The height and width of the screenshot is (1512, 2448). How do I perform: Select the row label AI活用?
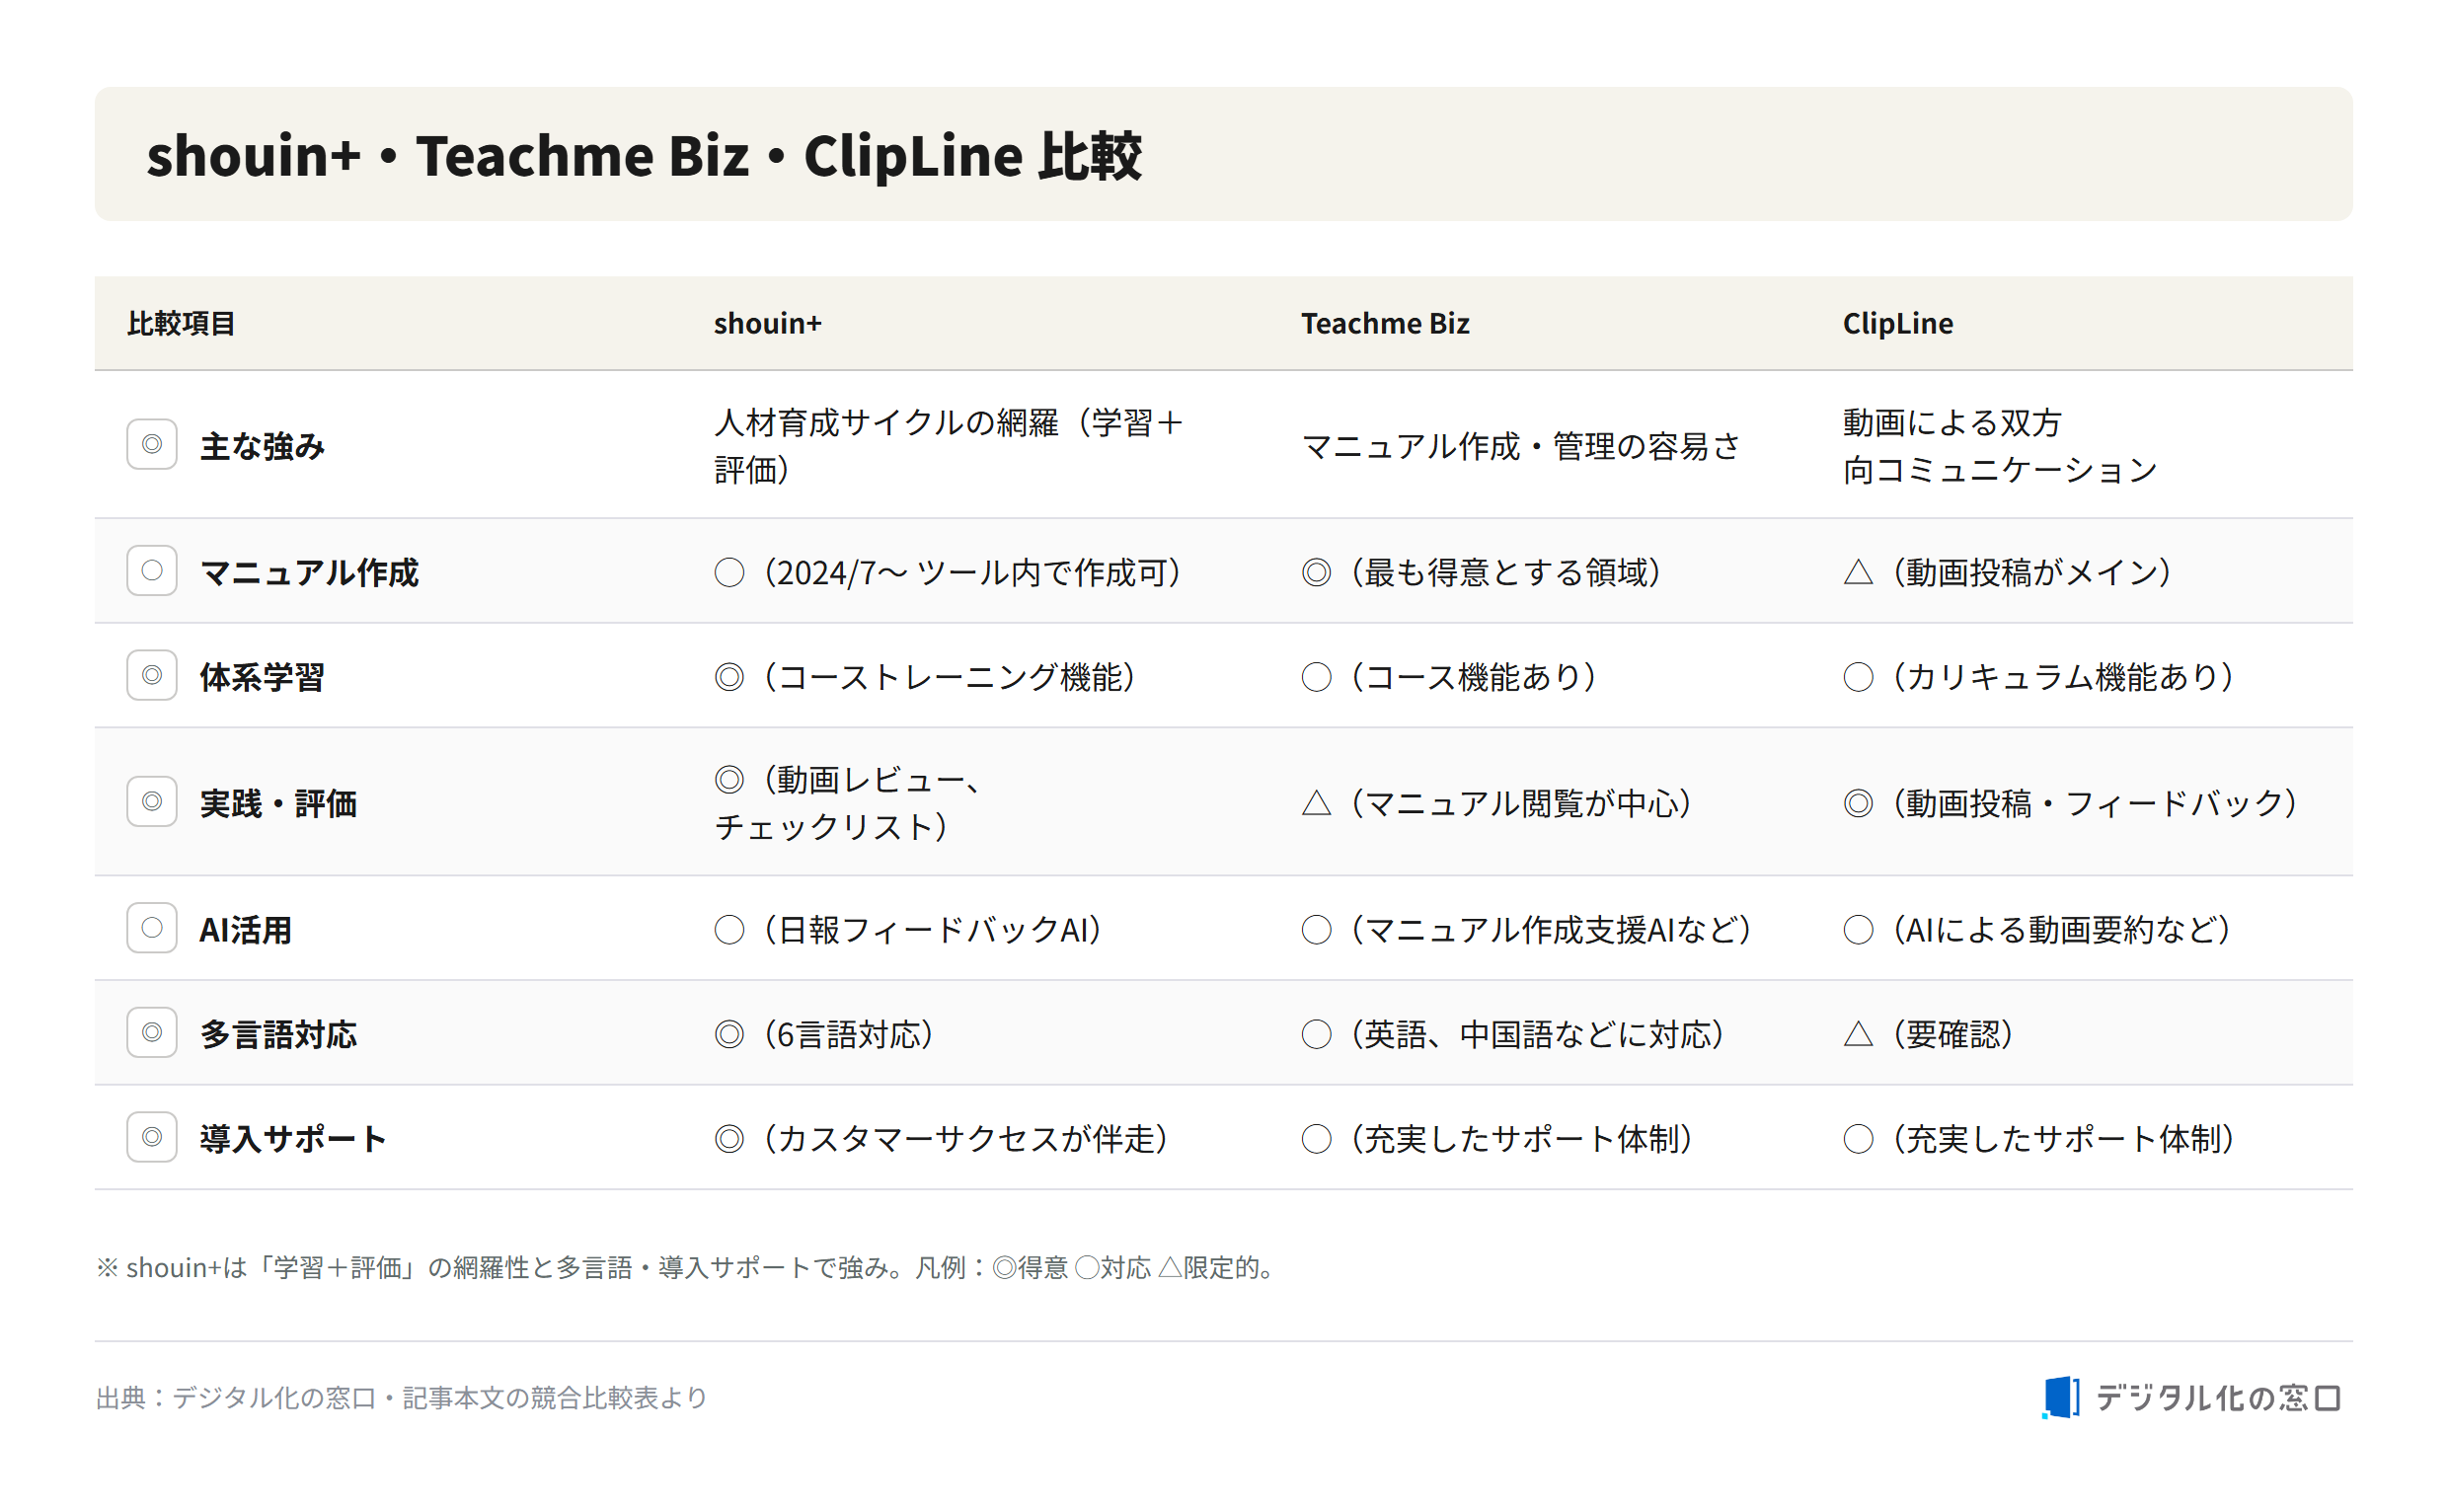pyautogui.click(x=246, y=930)
